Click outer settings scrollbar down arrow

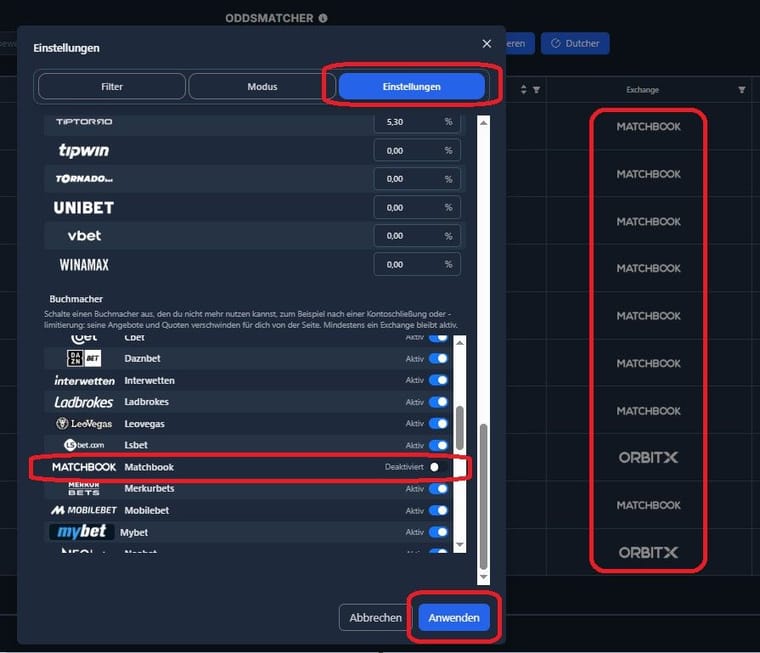[x=483, y=577]
